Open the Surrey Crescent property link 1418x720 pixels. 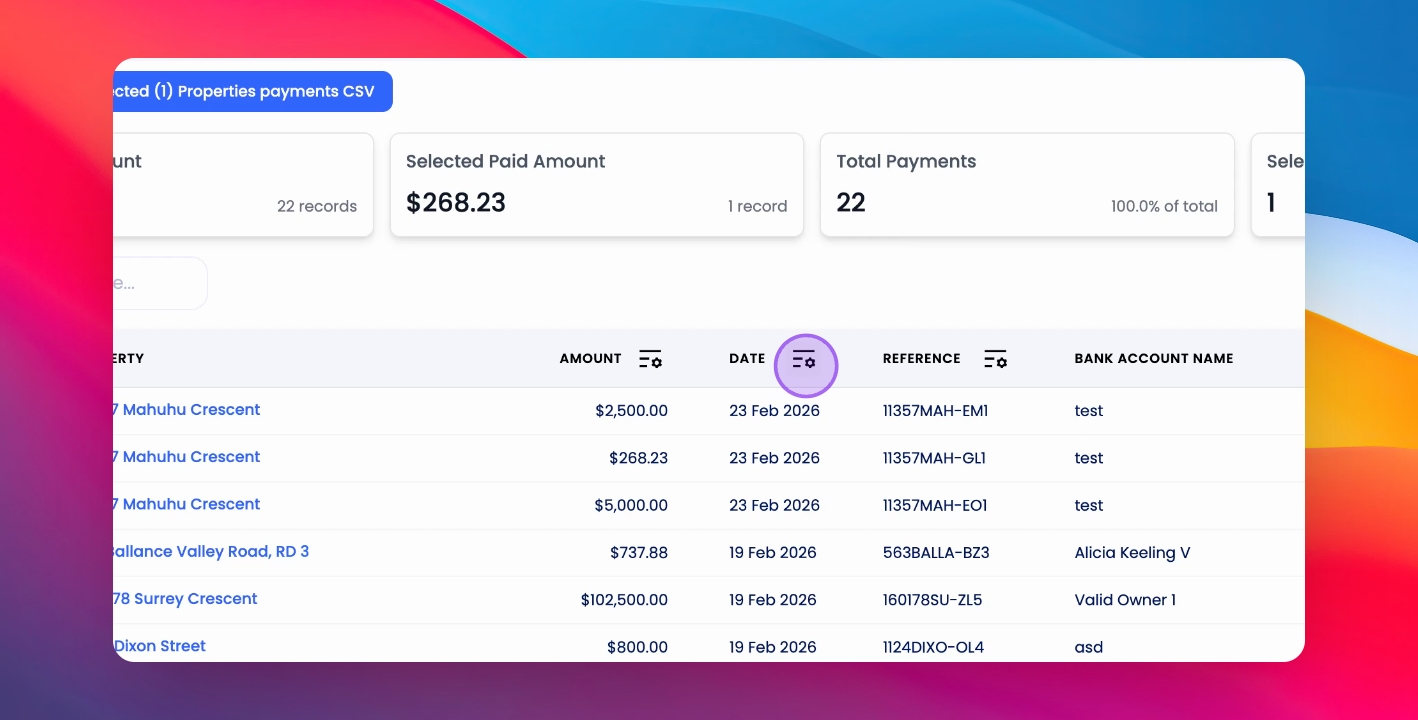coord(185,599)
